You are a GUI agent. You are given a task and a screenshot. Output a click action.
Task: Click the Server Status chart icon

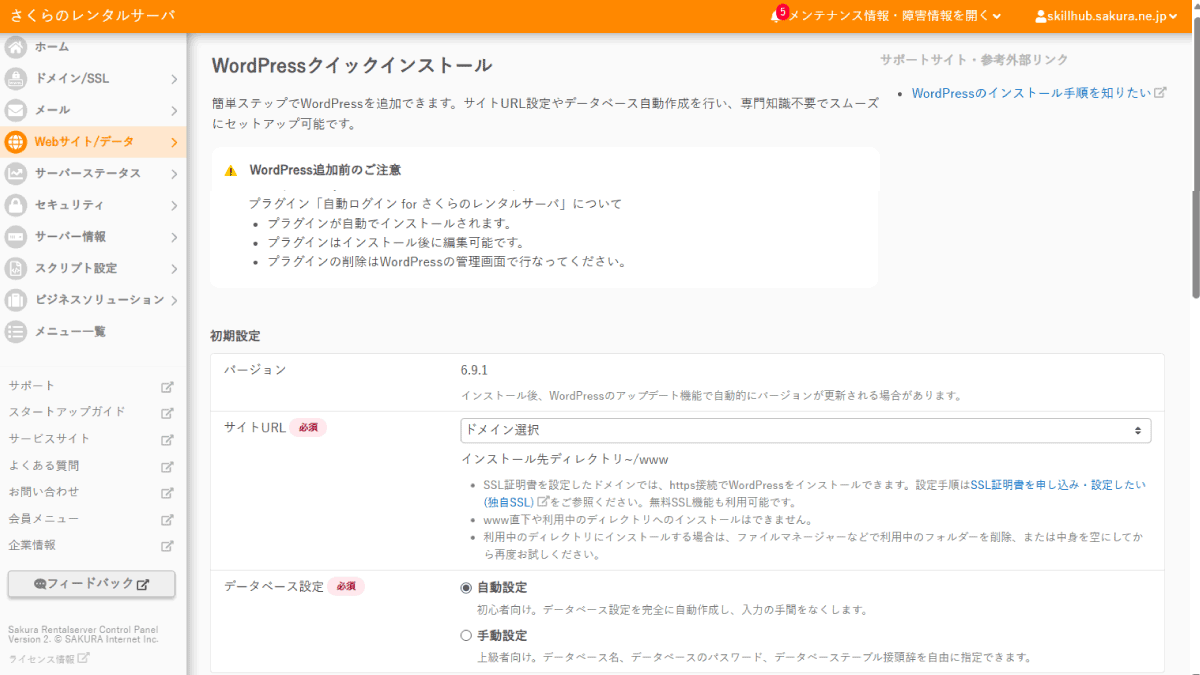pyautogui.click(x=16, y=173)
